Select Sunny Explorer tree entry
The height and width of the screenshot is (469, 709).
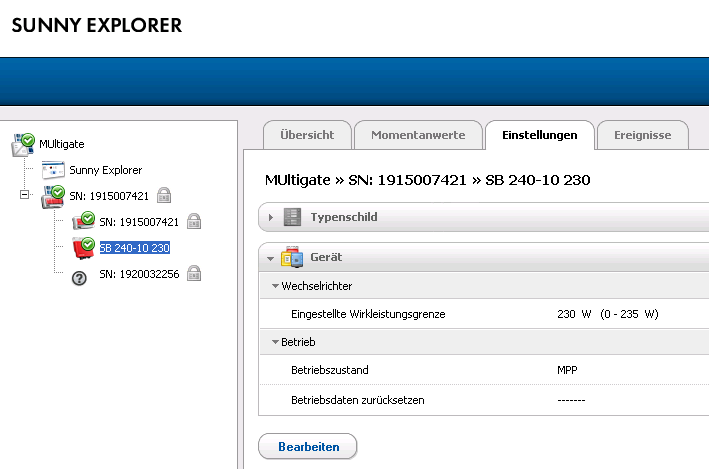pyautogui.click(x=106, y=170)
